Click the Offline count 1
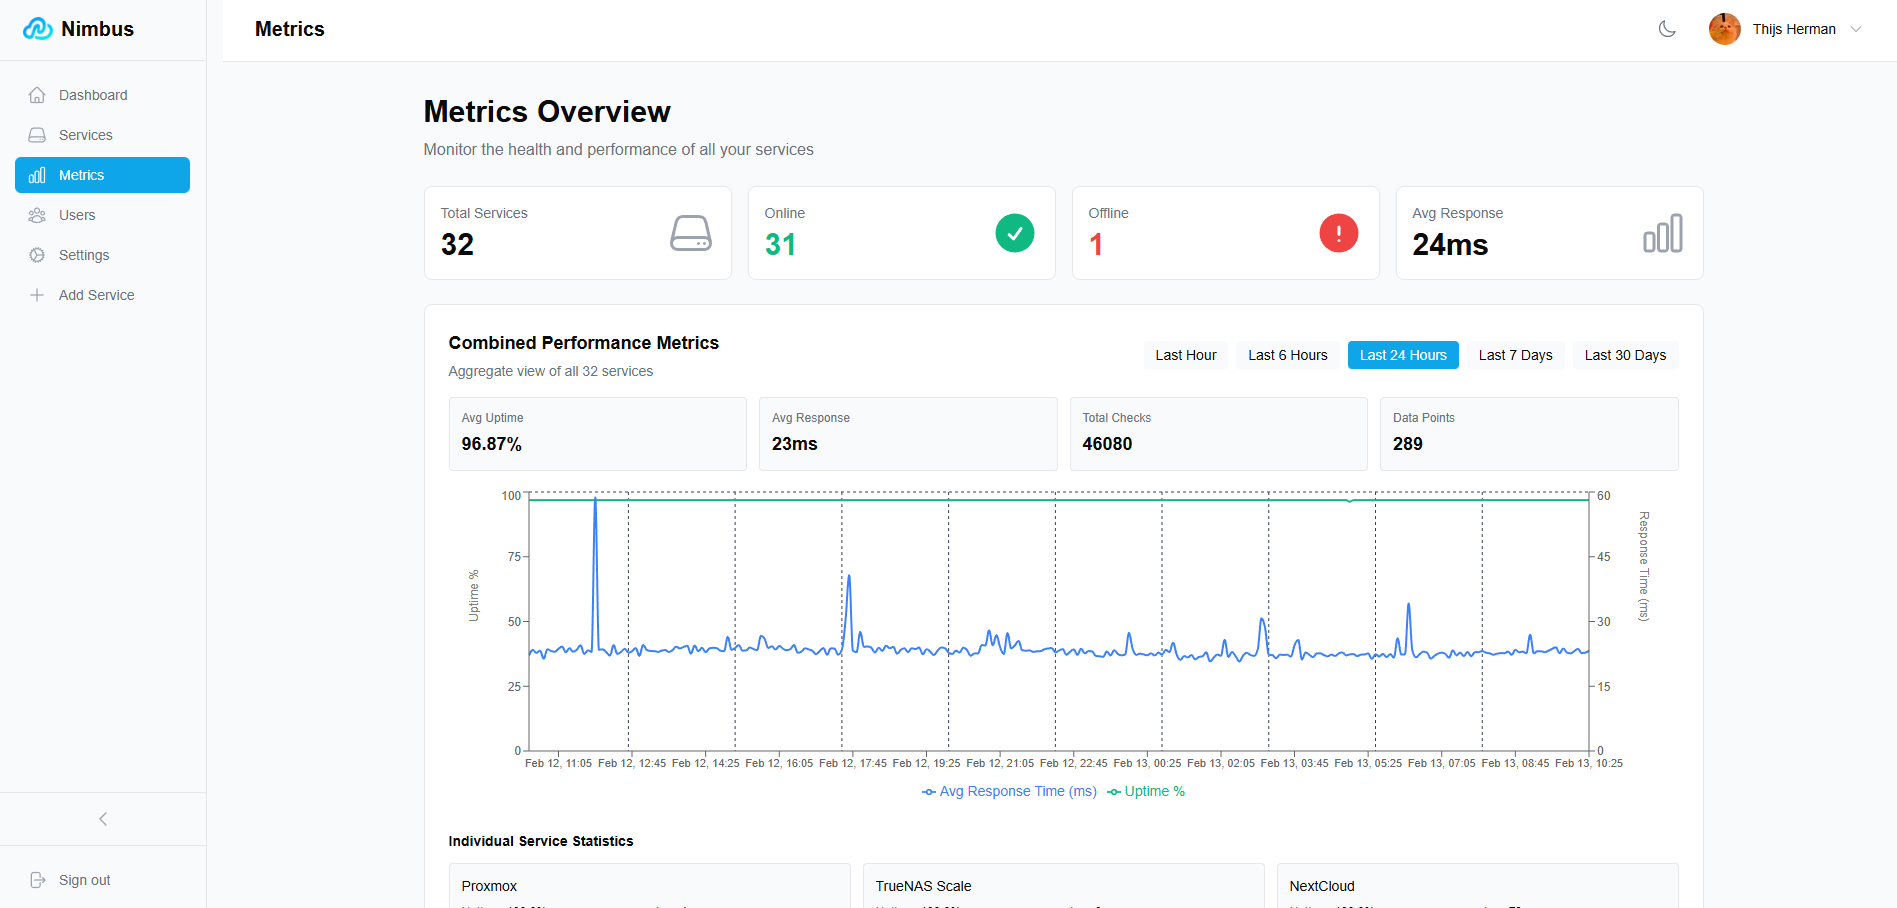This screenshot has width=1897, height=908. click(1096, 245)
